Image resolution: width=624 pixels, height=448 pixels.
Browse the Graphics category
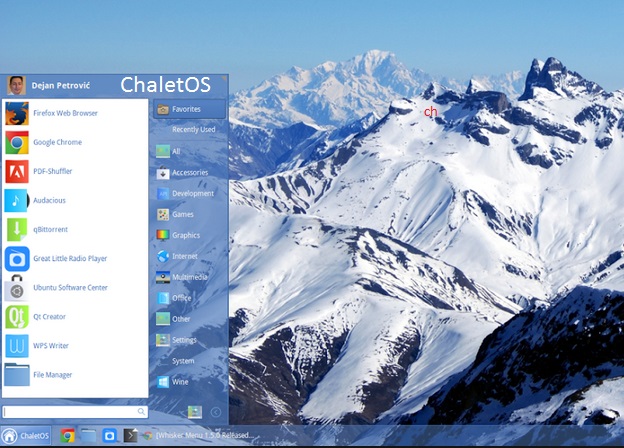click(189, 235)
